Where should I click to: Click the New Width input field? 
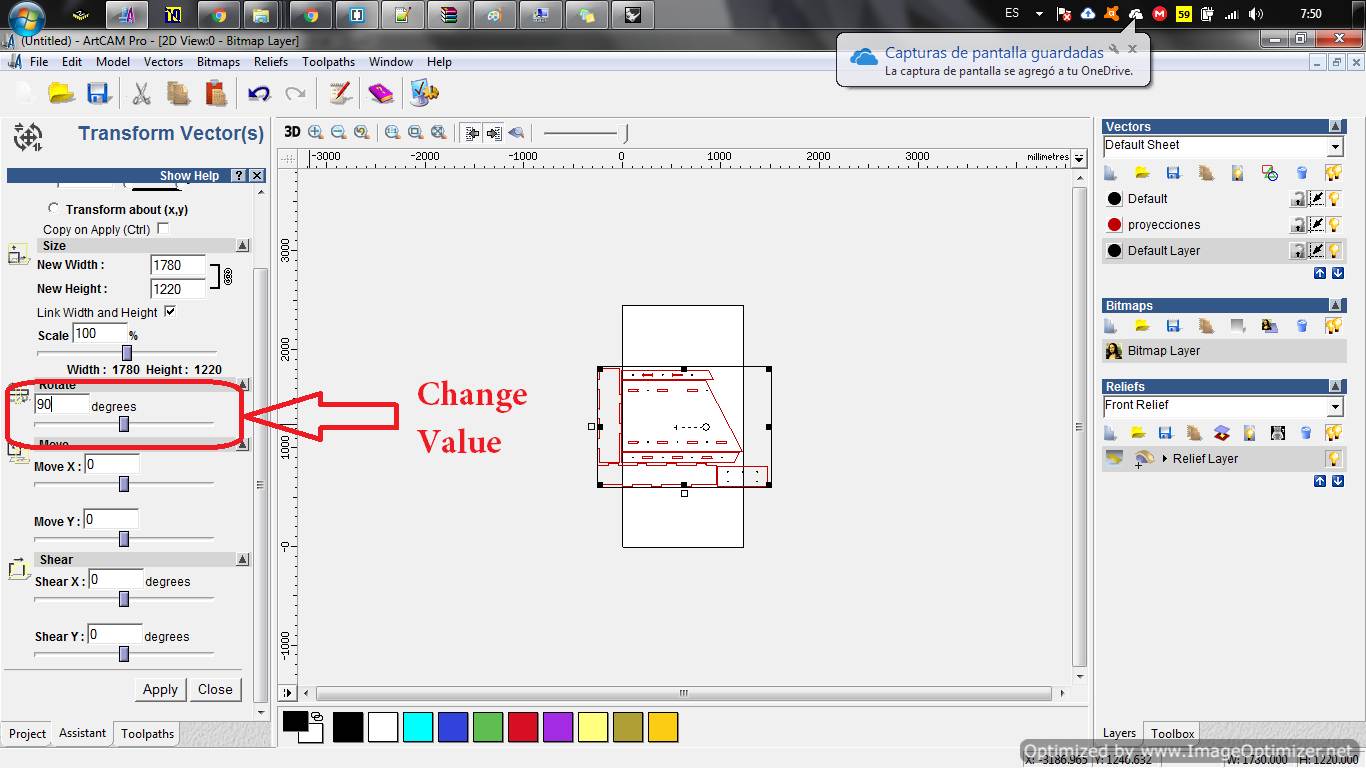click(x=178, y=265)
